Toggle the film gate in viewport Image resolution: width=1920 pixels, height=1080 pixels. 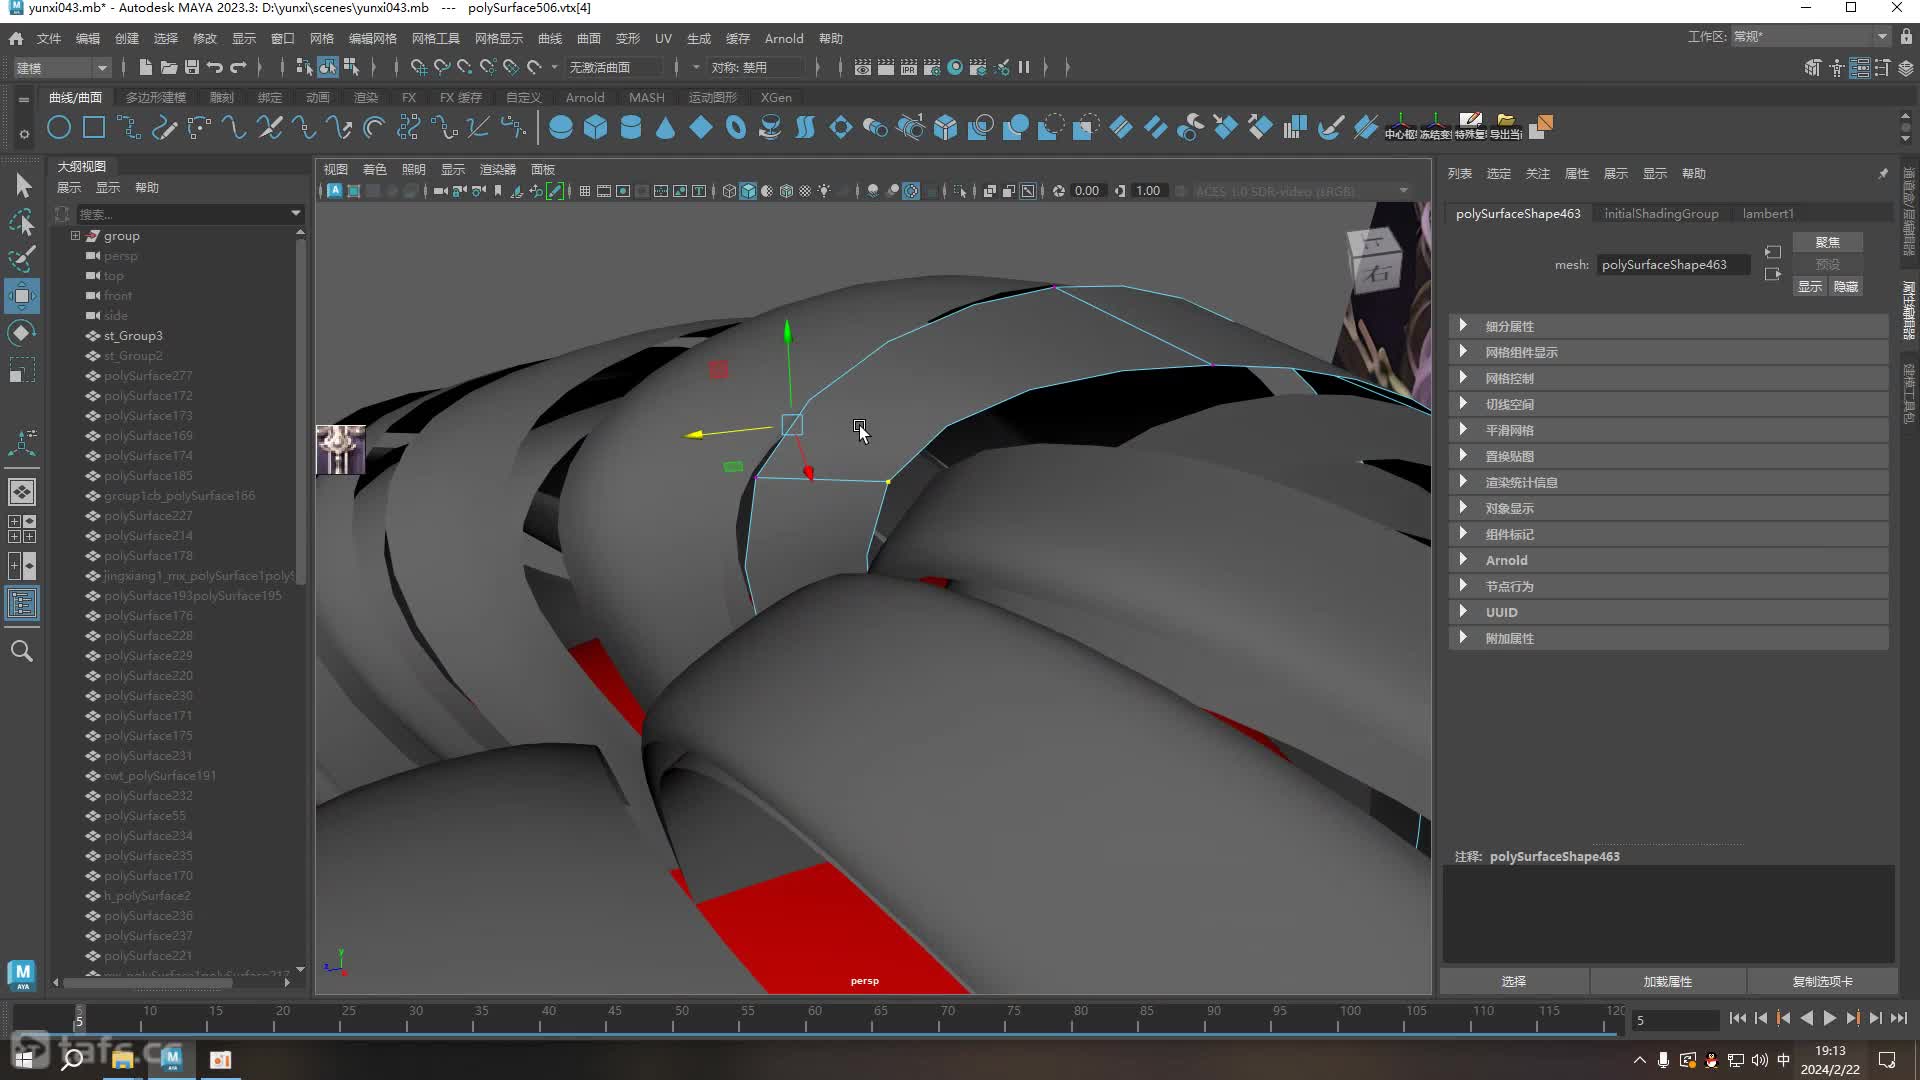pyautogui.click(x=604, y=191)
